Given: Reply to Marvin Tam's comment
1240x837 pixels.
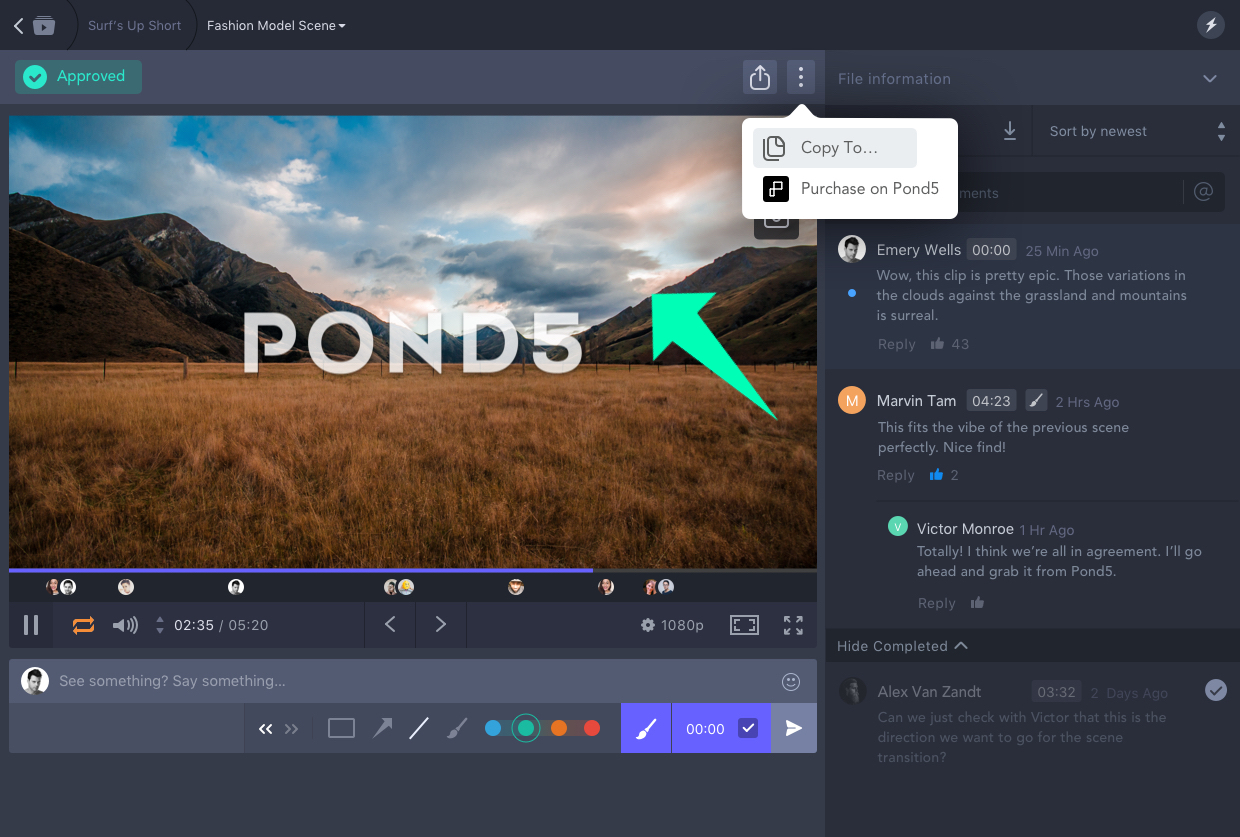Looking at the screenshot, I should [x=896, y=475].
